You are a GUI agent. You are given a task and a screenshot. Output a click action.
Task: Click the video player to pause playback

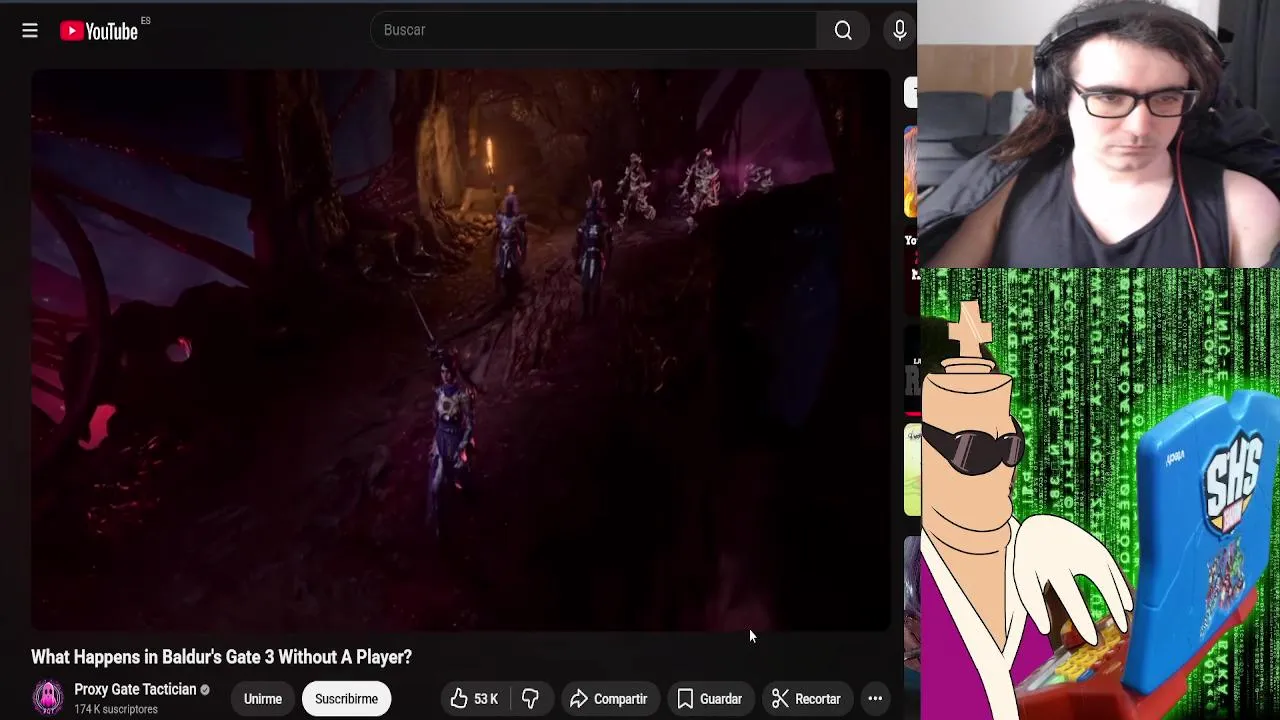tap(460, 350)
